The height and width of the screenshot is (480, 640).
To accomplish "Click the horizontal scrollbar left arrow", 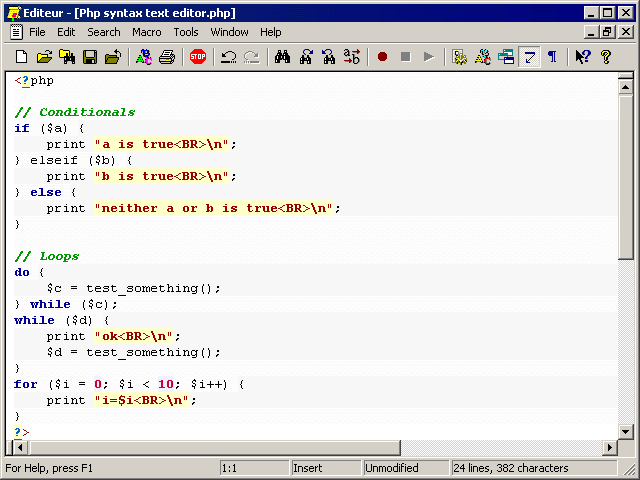I will [20, 447].
